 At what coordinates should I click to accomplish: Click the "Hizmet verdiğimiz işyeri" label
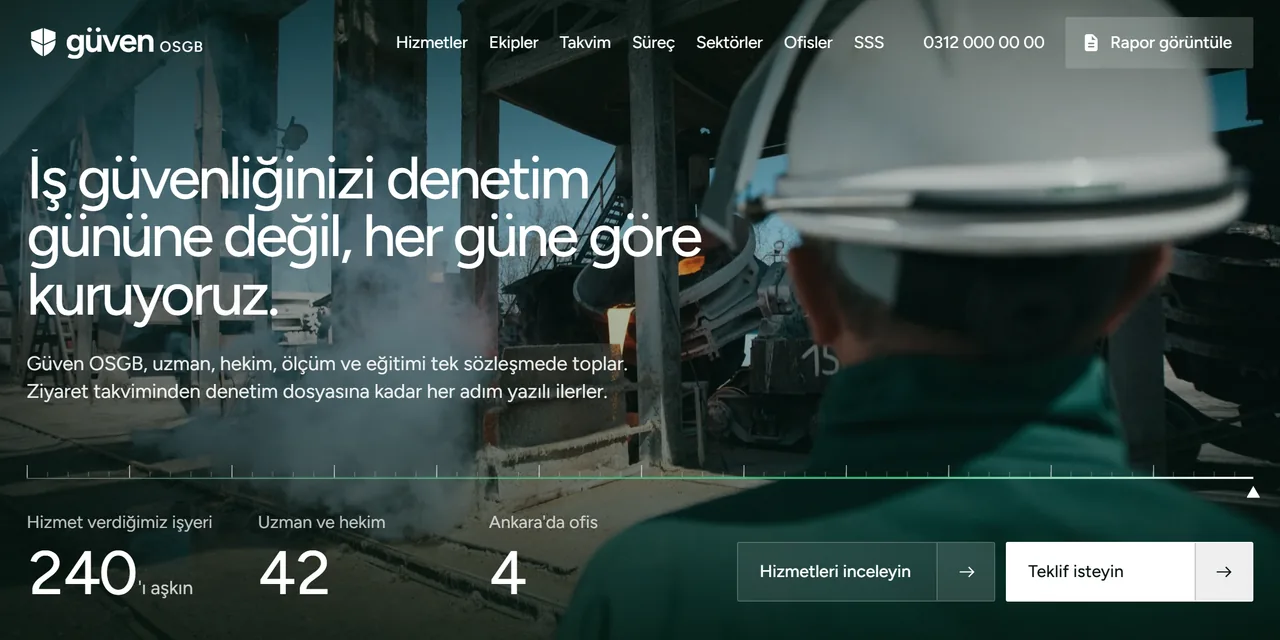(120, 522)
